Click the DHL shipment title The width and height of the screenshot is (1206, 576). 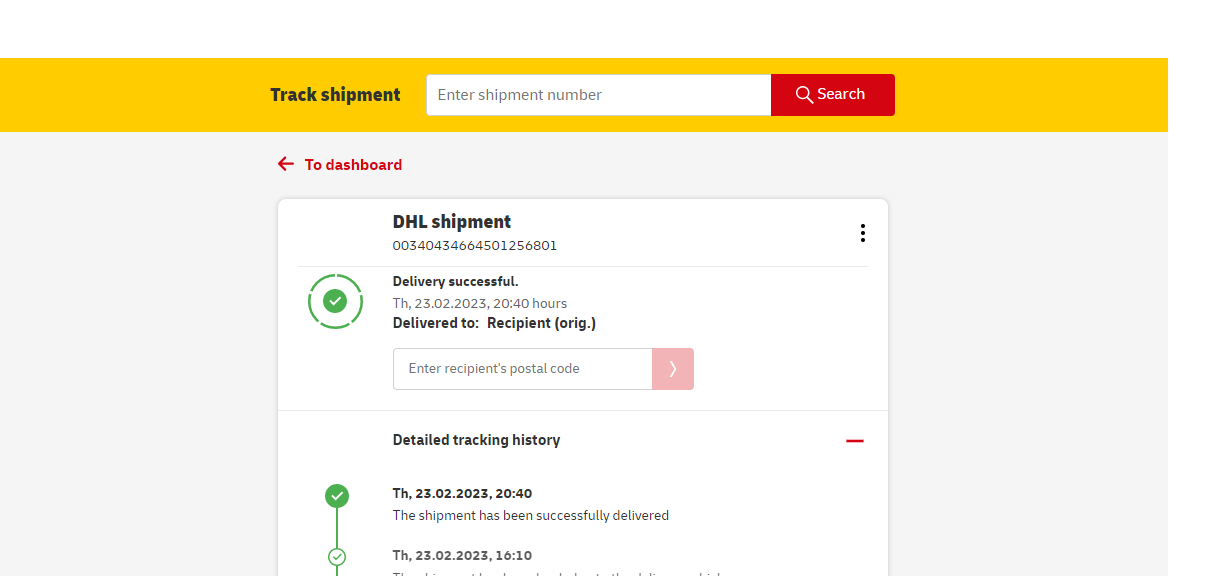[x=451, y=222]
